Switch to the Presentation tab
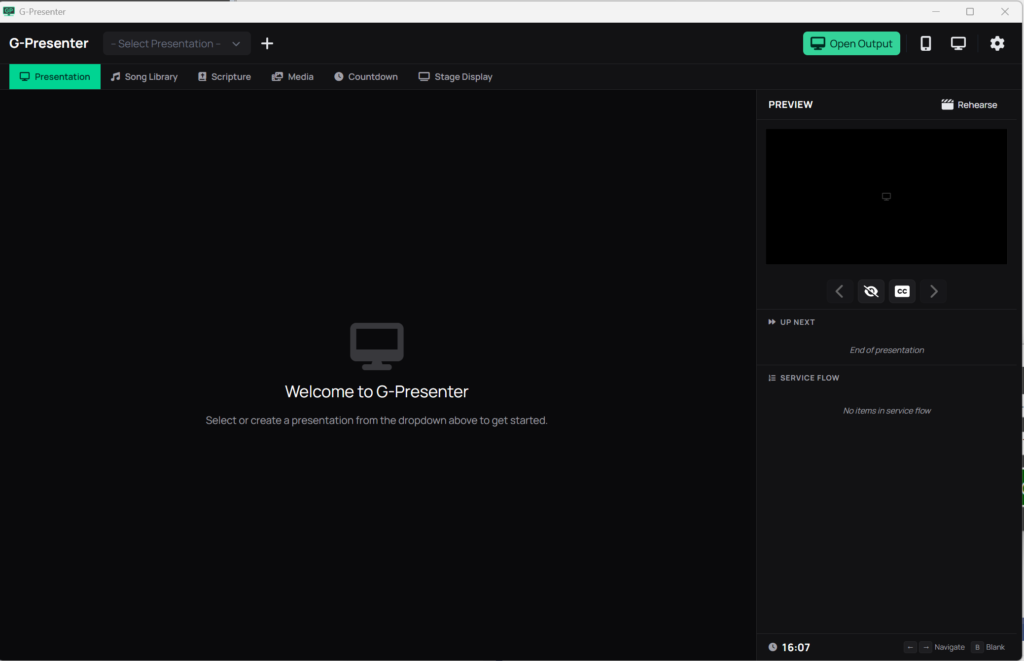 [55, 76]
